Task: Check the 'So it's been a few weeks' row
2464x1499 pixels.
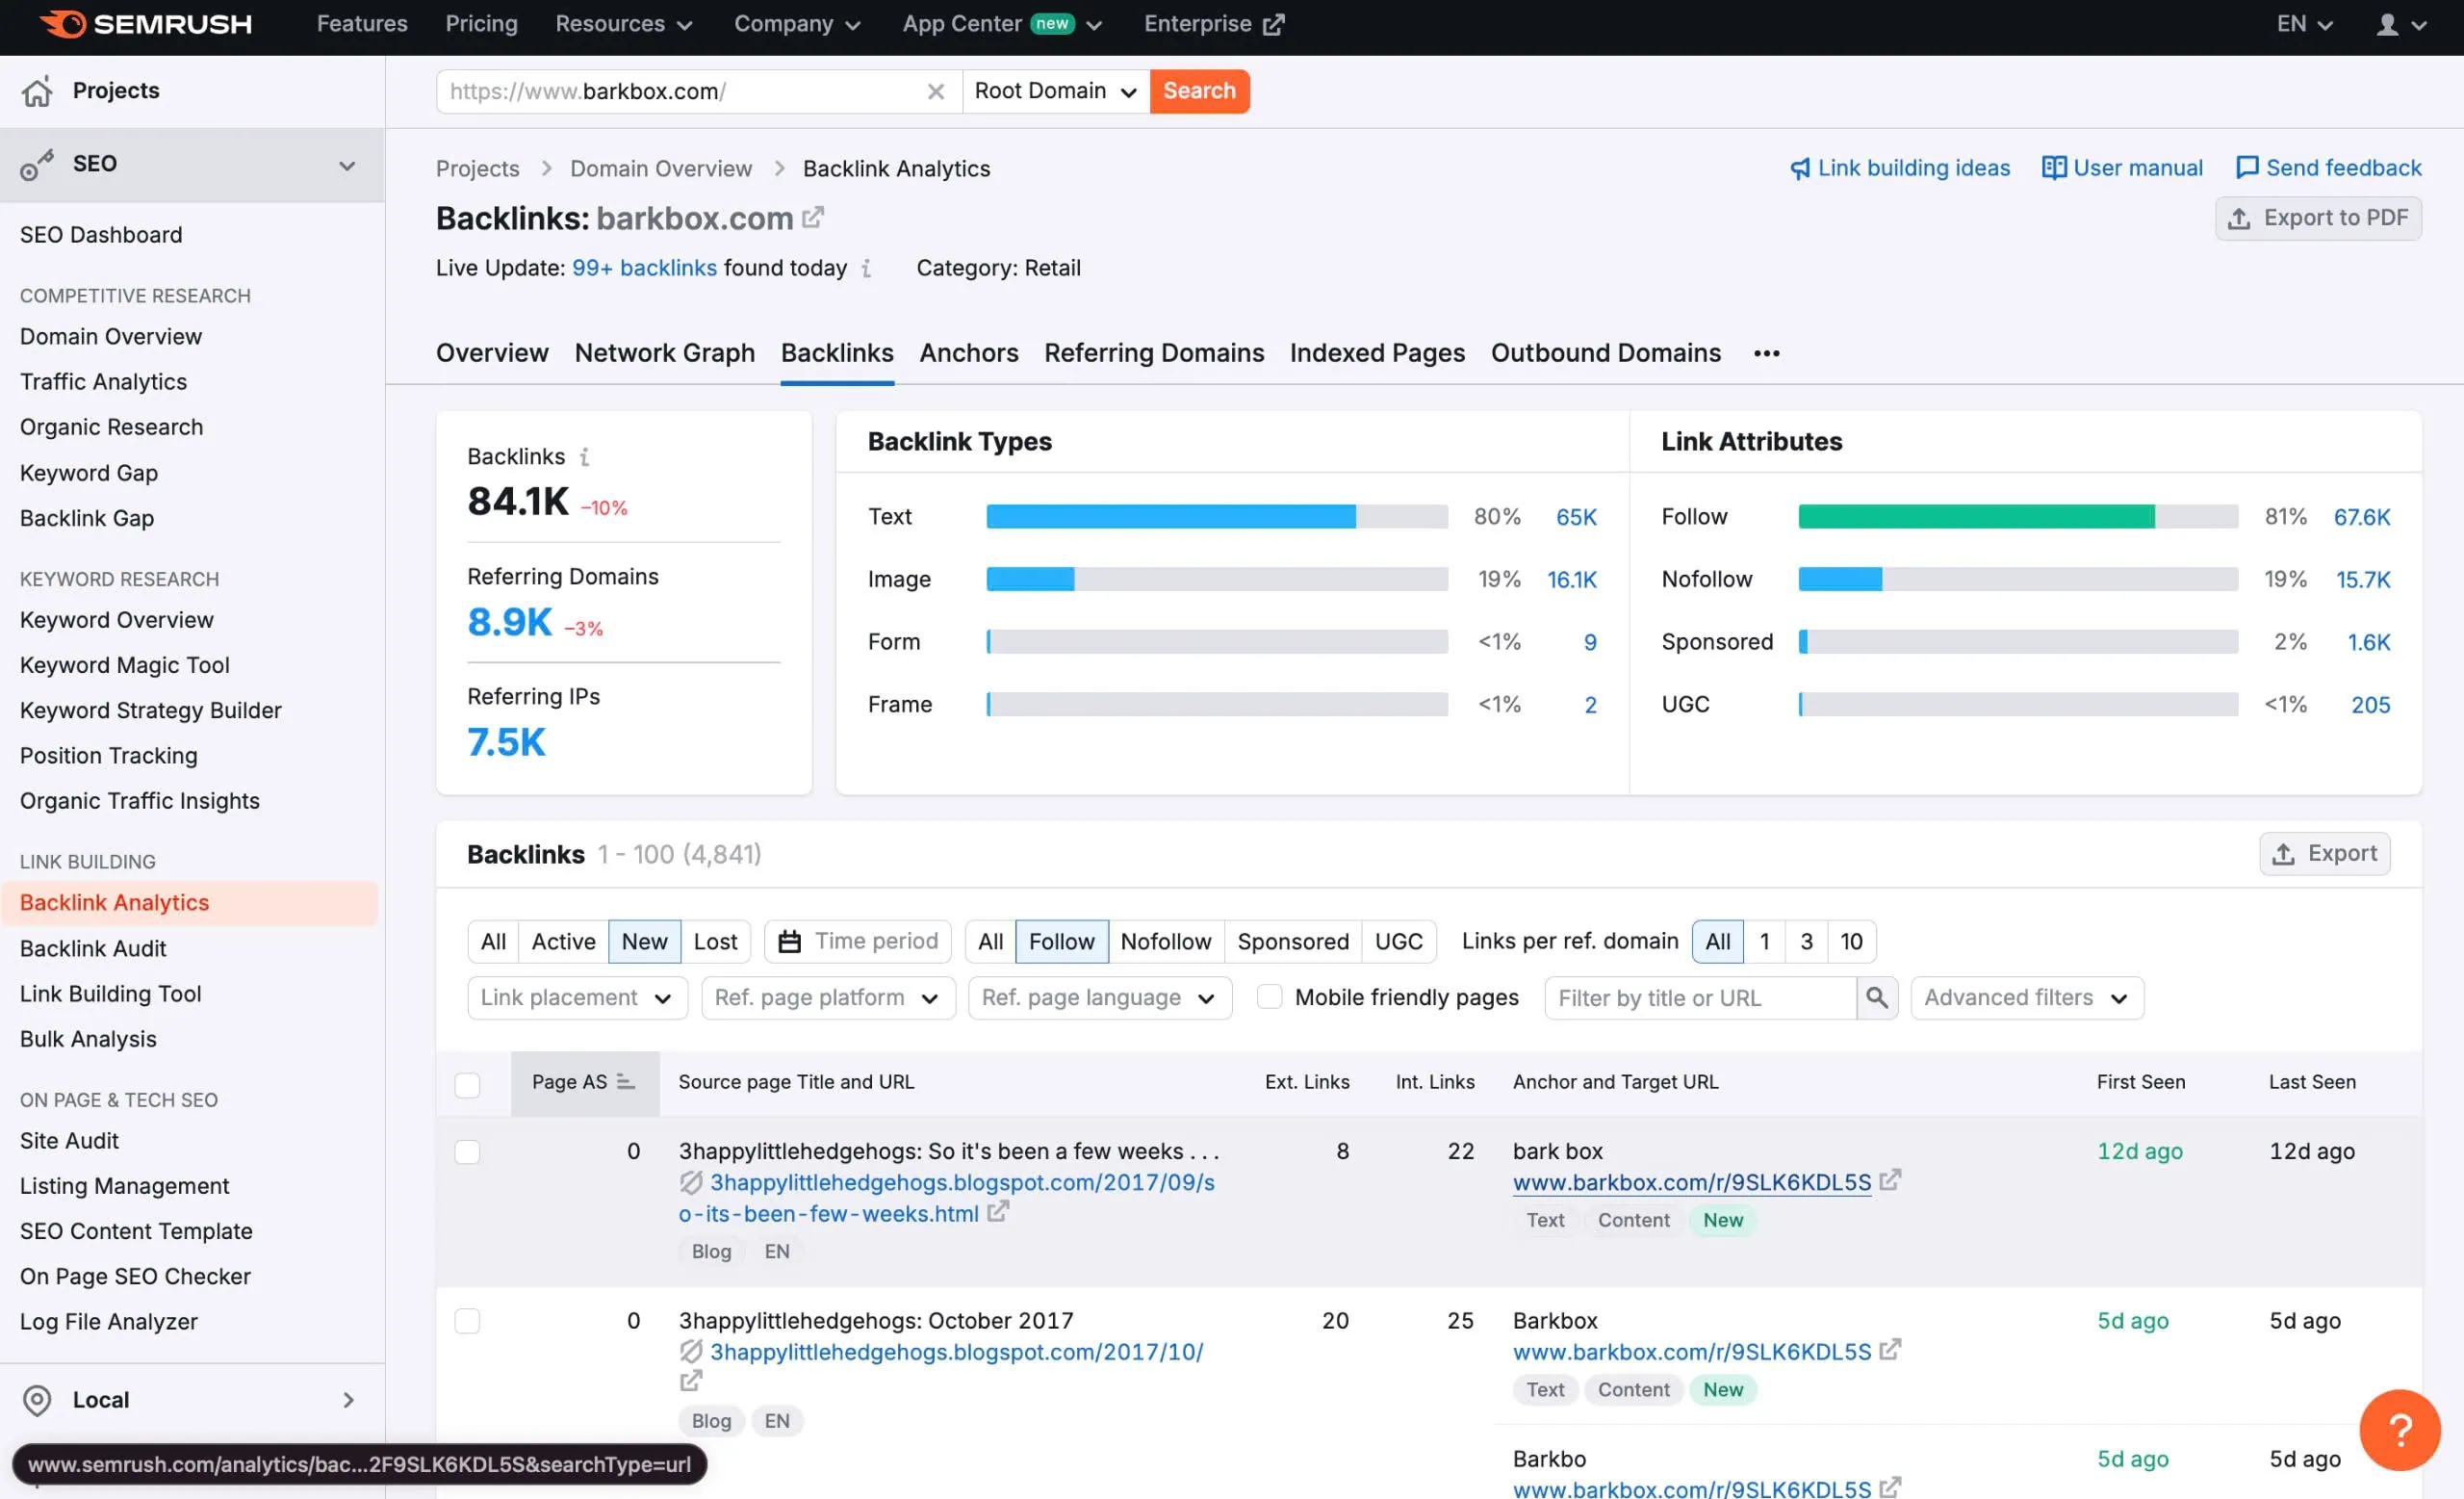Action: click(x=467, y=1152)
